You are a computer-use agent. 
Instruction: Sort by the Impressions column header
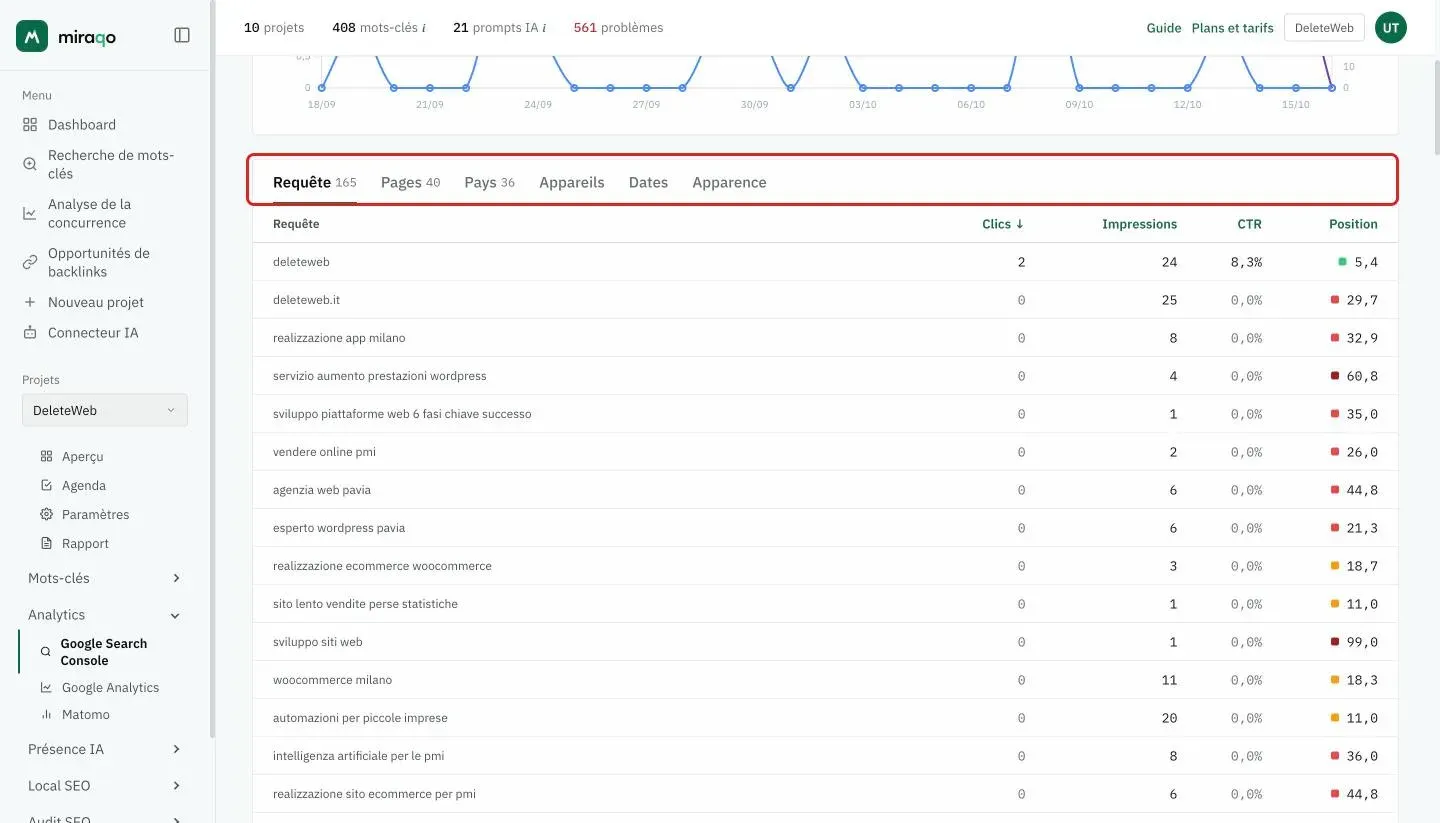(x=1140, y=224)
